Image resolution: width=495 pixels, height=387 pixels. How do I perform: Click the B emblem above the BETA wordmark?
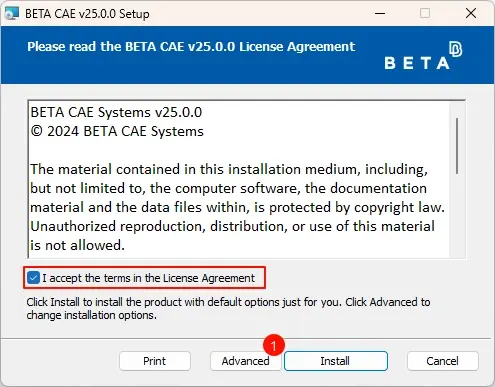click(x=455, y=49)
